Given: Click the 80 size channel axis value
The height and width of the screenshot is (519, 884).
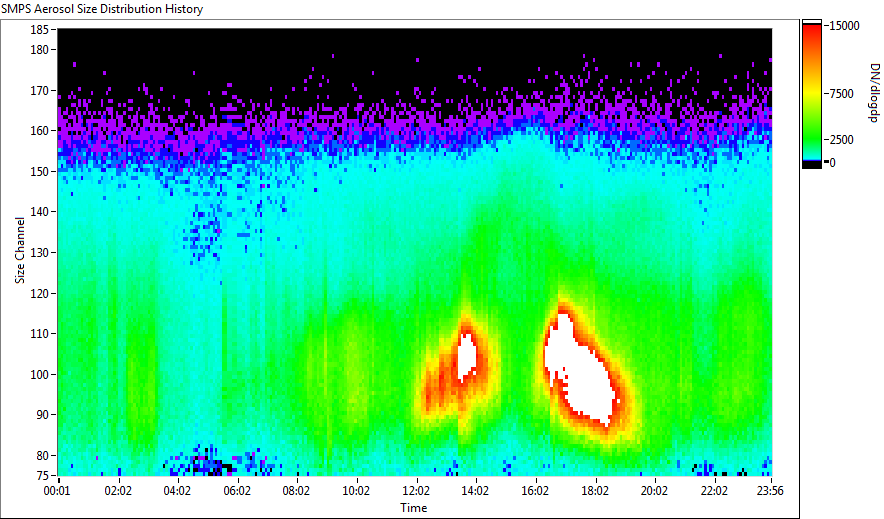Looking at the screenshot, I should point(43,455).
